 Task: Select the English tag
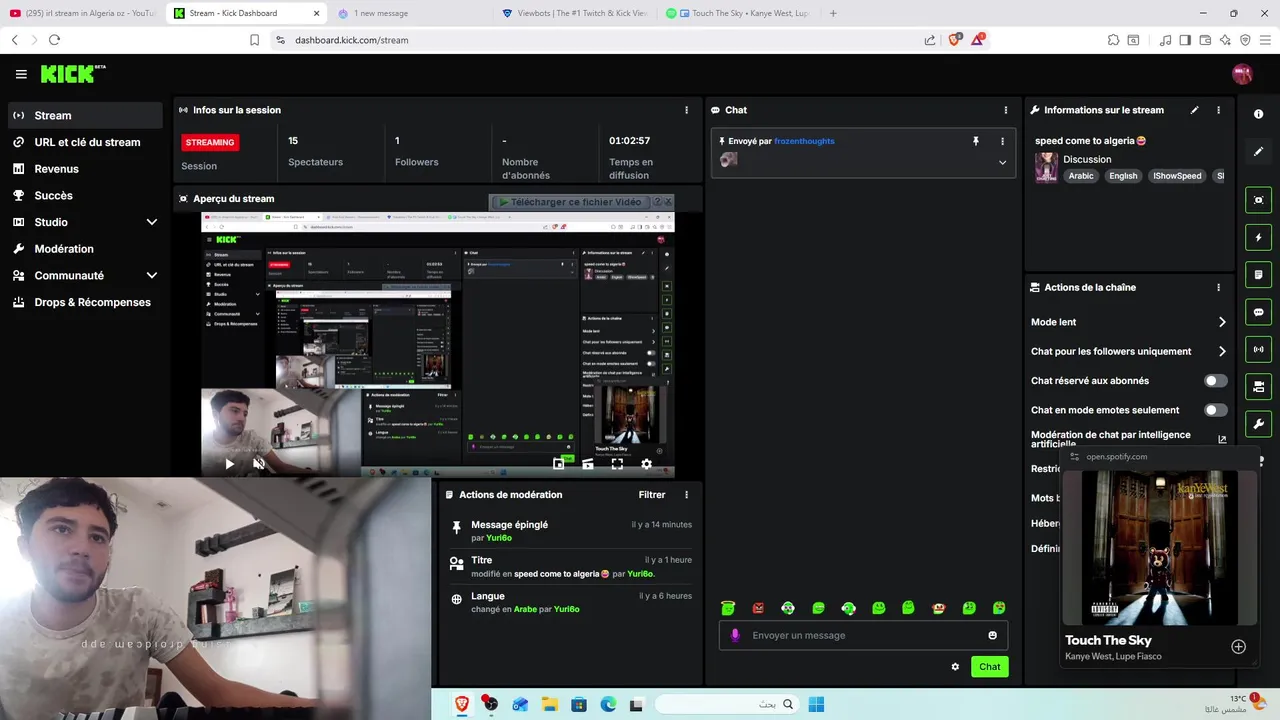coord(1123,176)
